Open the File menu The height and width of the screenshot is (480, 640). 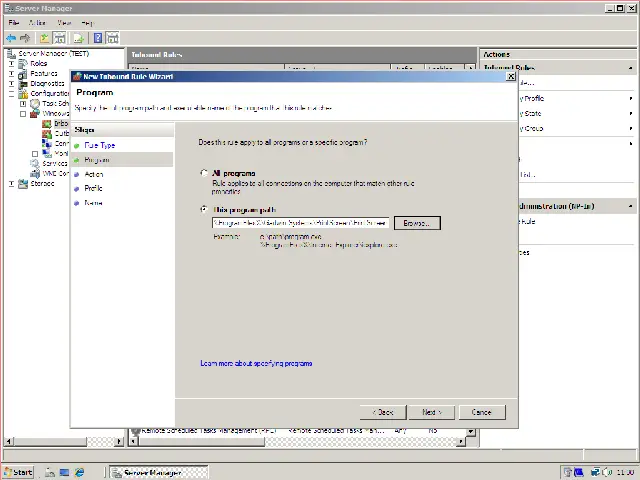coord(14,22)
